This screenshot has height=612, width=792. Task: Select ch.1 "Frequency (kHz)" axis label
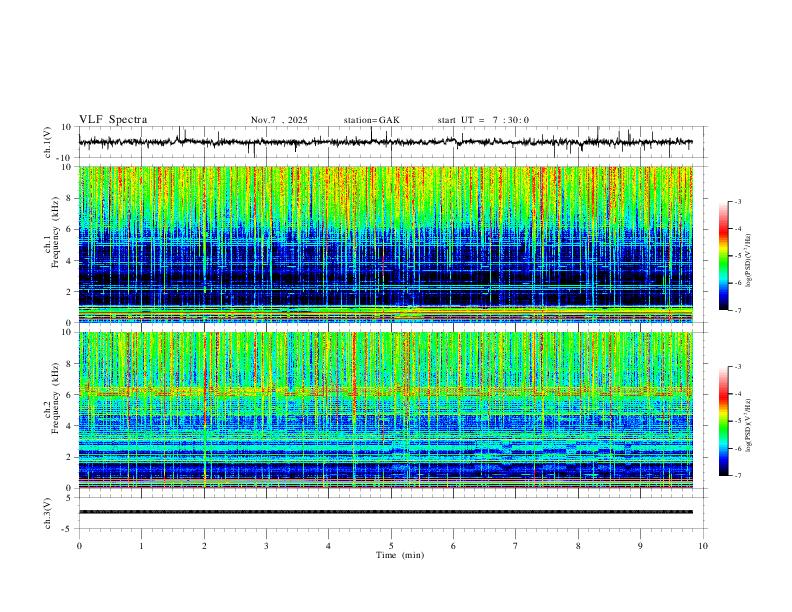pyautogui.click(x=55, y=232)
